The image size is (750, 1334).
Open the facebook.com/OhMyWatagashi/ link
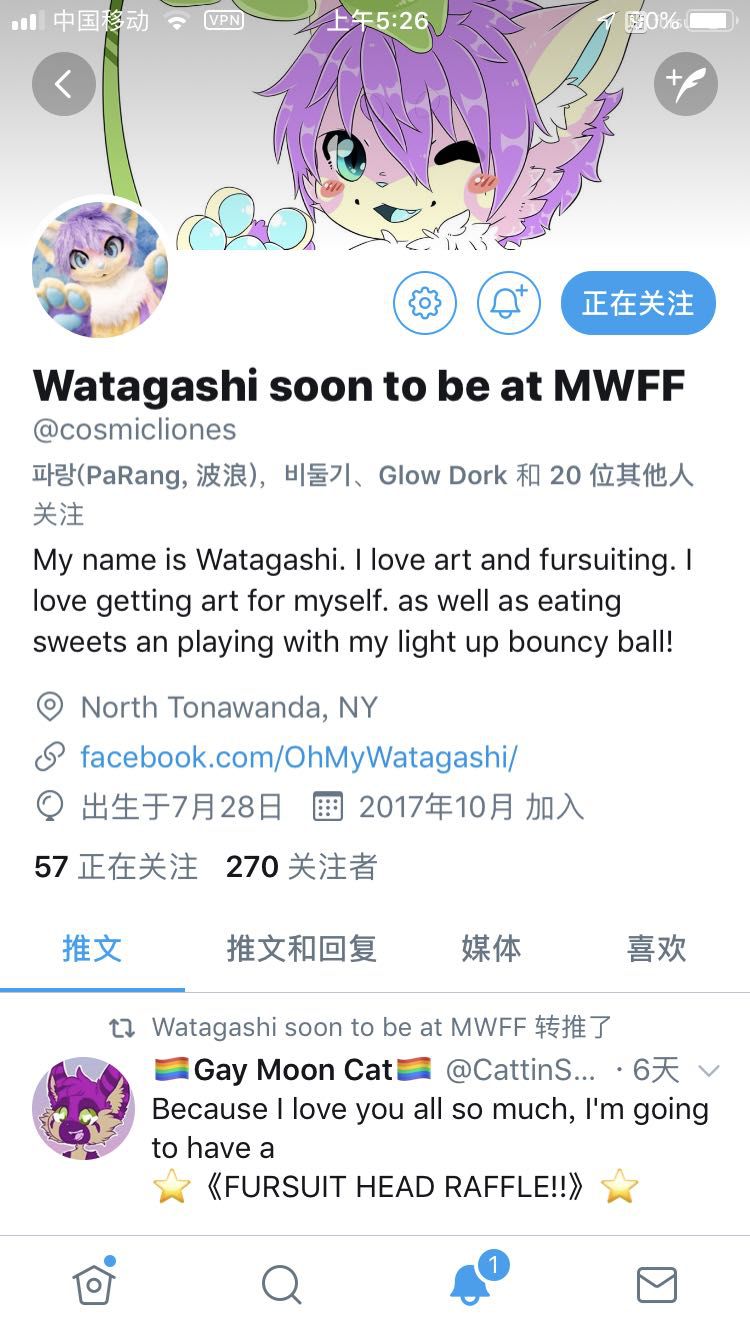299,757
